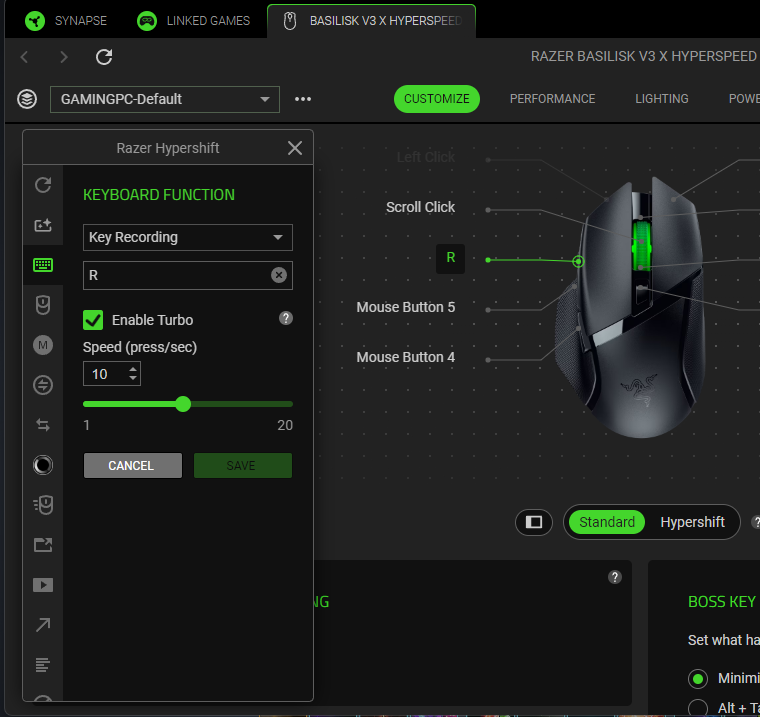760x717 pixels.
Task: Select the Multimedia play icon in sidebar
Action: (x=43, y=585)
